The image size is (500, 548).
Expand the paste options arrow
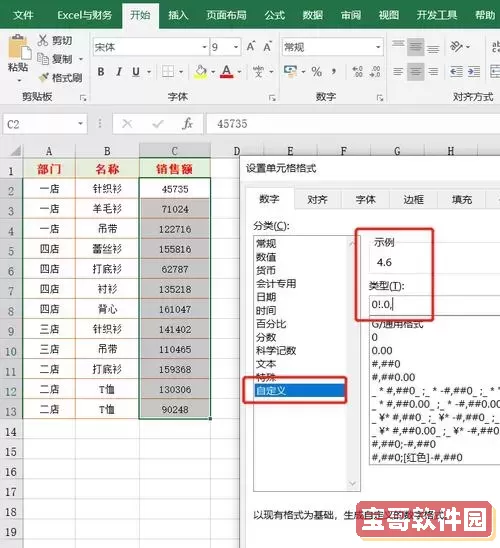(19, 80)
